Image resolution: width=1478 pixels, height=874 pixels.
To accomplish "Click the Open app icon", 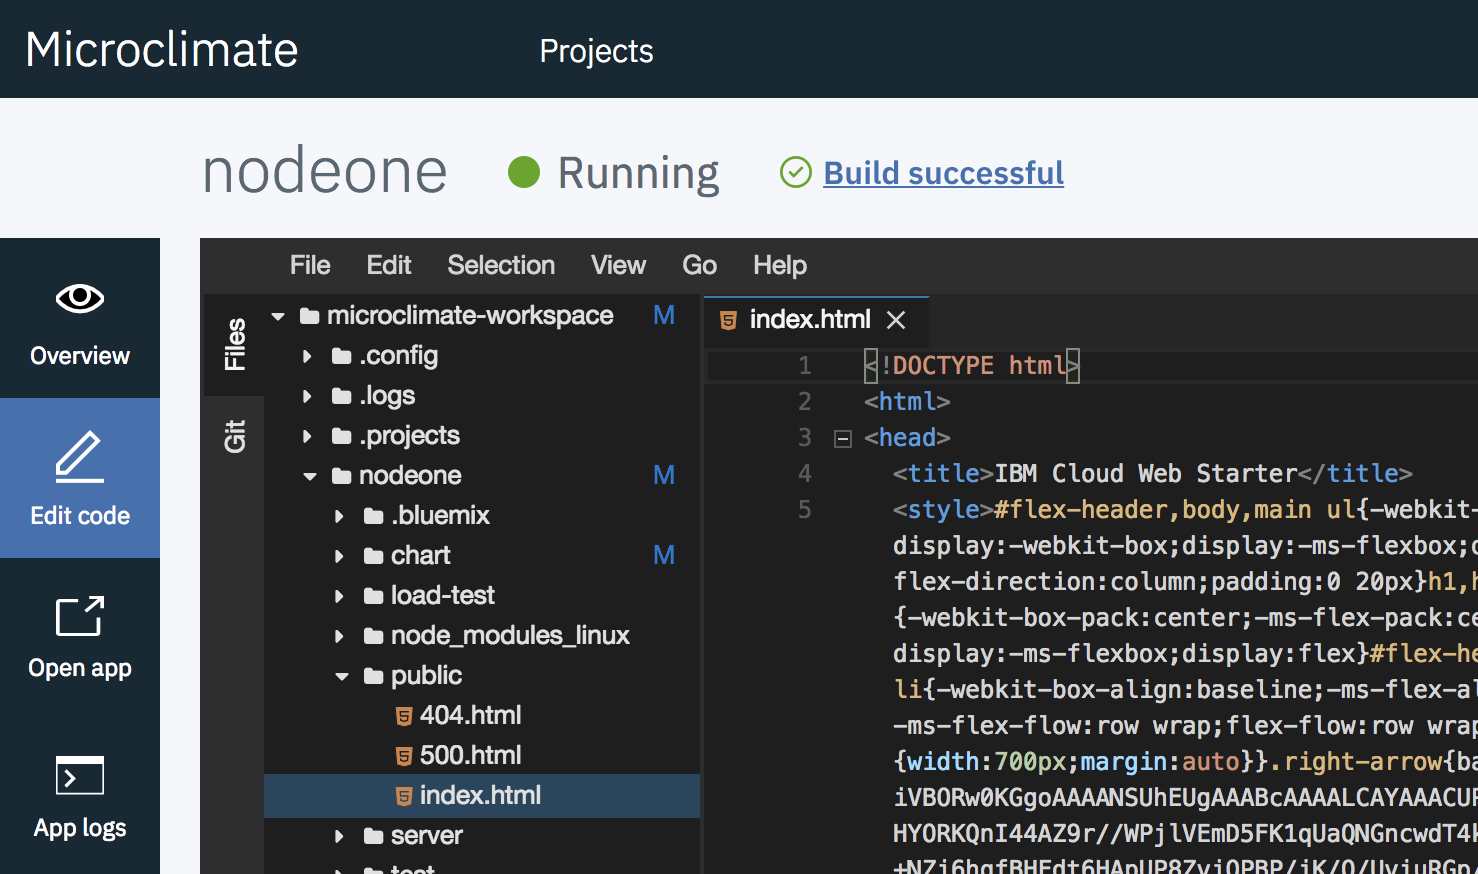I will coord(80,616).
